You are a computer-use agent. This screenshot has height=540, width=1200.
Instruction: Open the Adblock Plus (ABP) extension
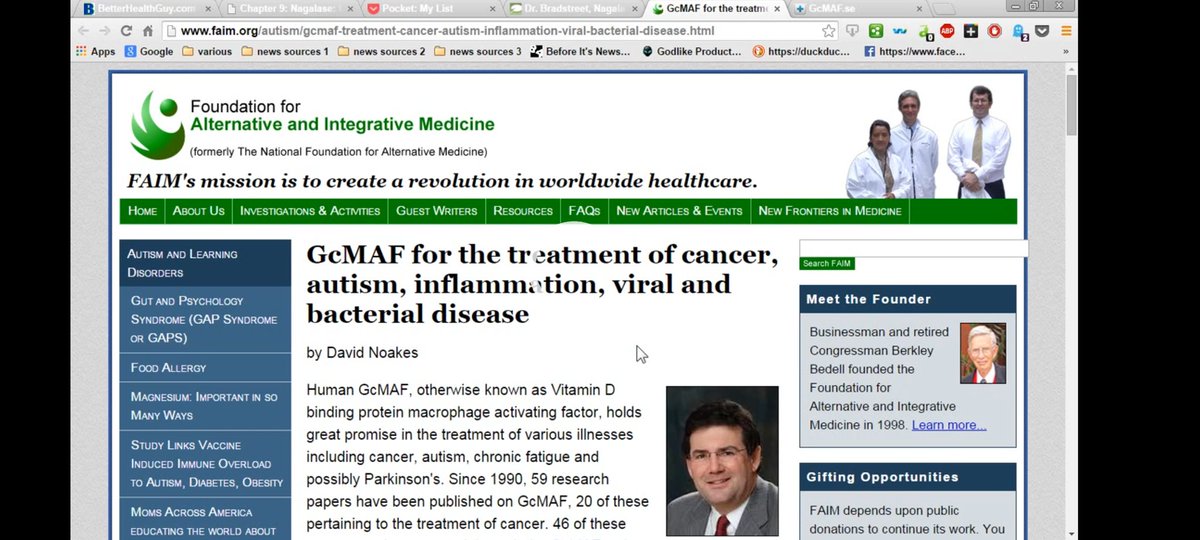[947, 31]
